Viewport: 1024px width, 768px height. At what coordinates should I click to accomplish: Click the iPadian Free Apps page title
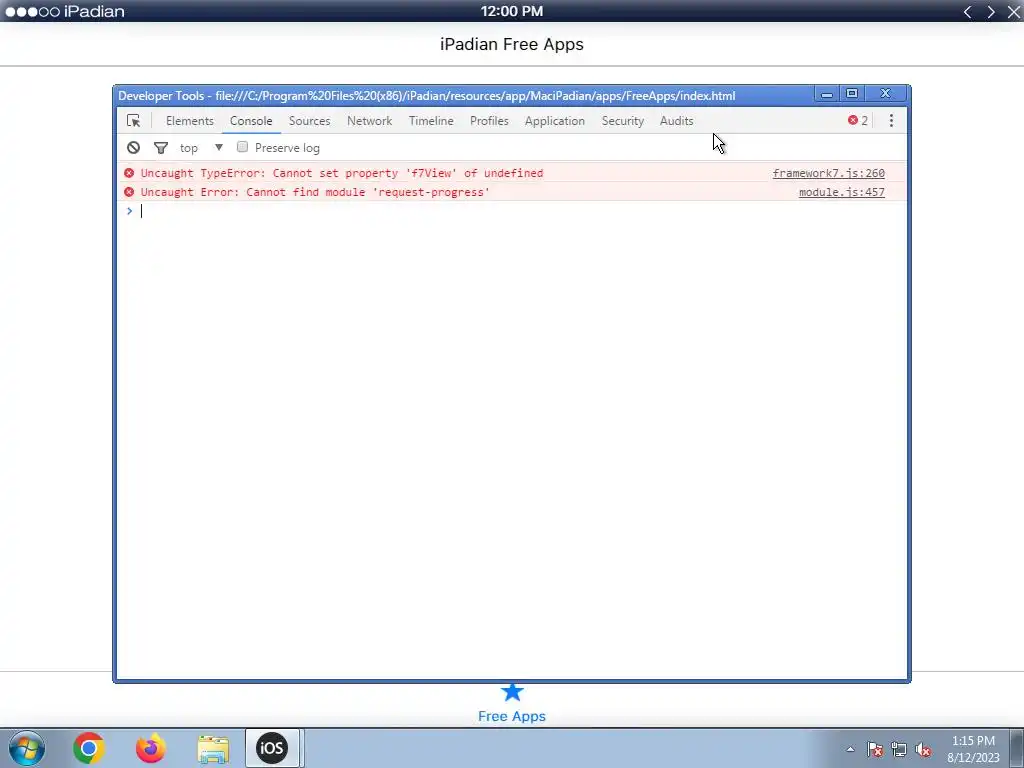[512, 44]
